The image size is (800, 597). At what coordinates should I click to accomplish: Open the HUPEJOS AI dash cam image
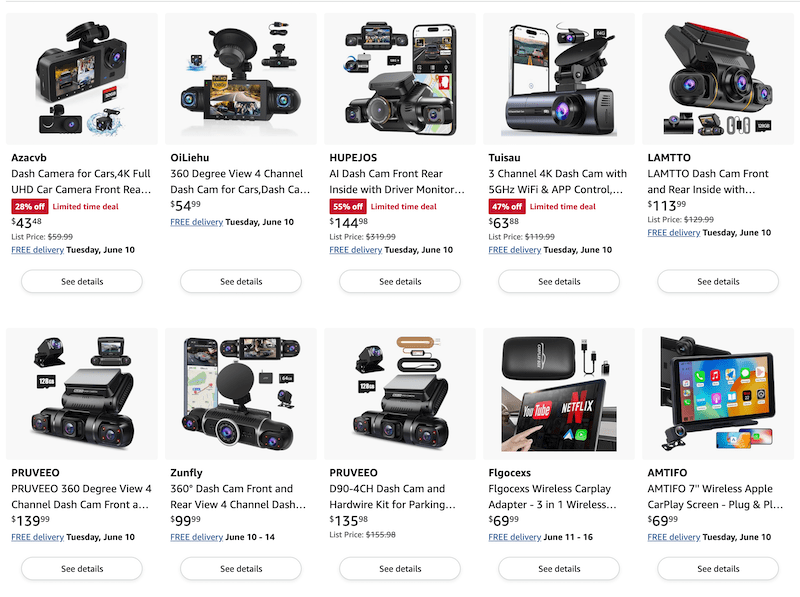point(400,79)
